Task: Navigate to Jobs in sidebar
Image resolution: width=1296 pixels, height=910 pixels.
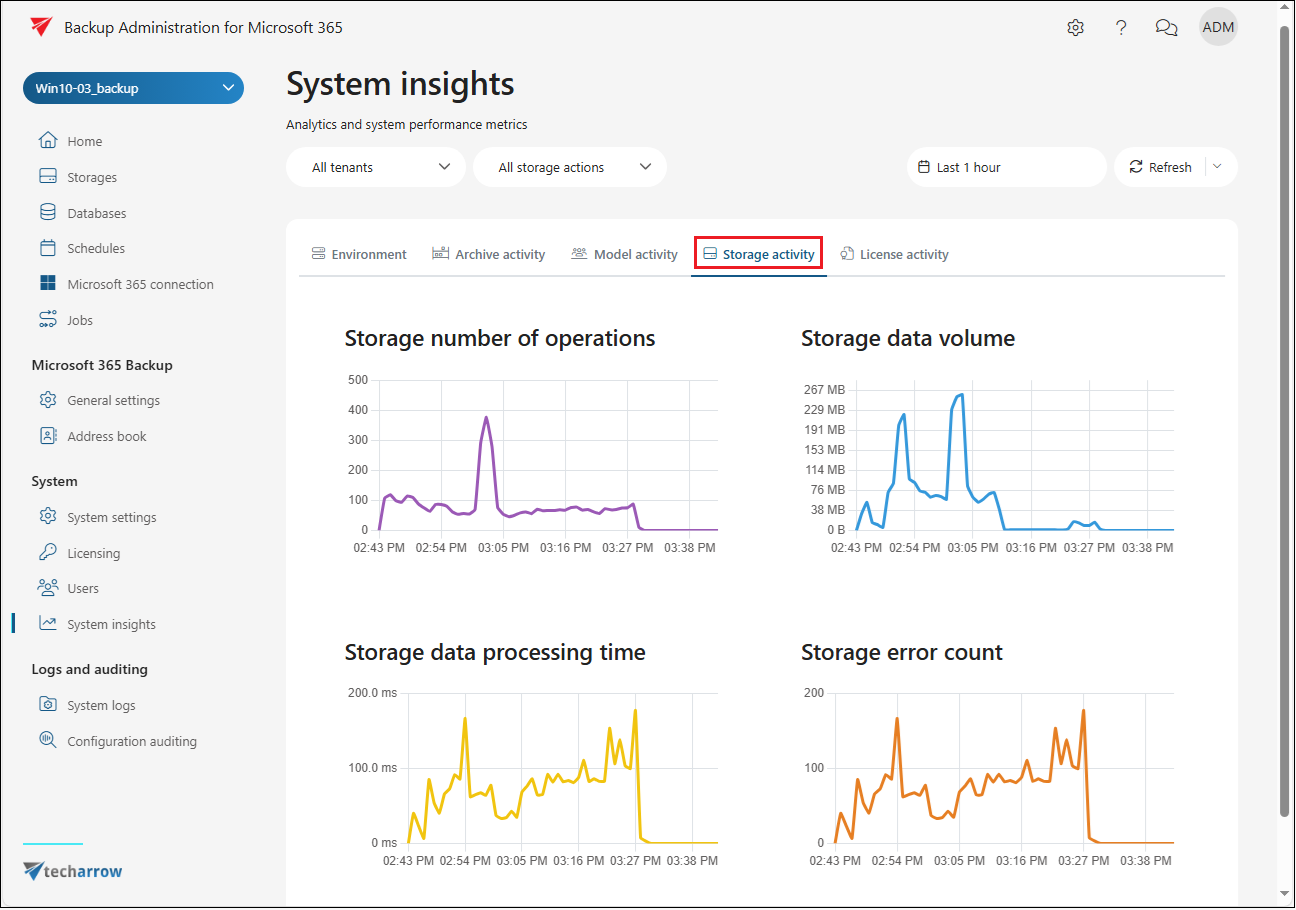Action: (x=80, y=320)
